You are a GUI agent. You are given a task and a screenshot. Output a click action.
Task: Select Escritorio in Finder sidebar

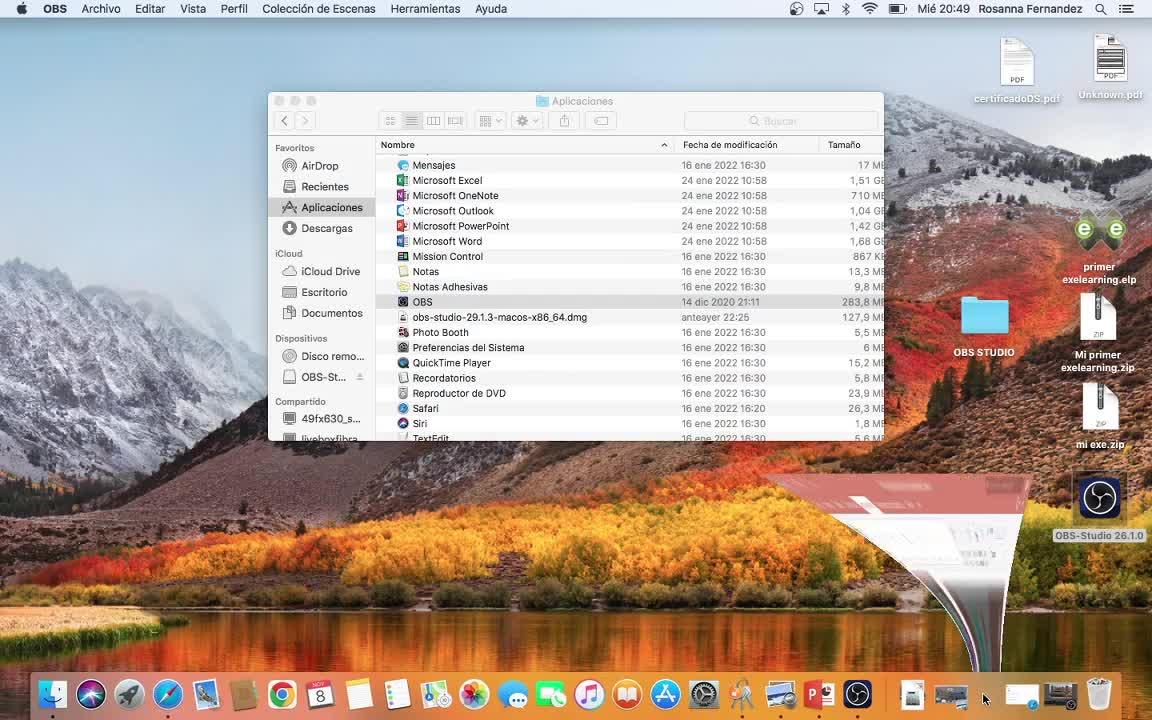click(321, 292)
